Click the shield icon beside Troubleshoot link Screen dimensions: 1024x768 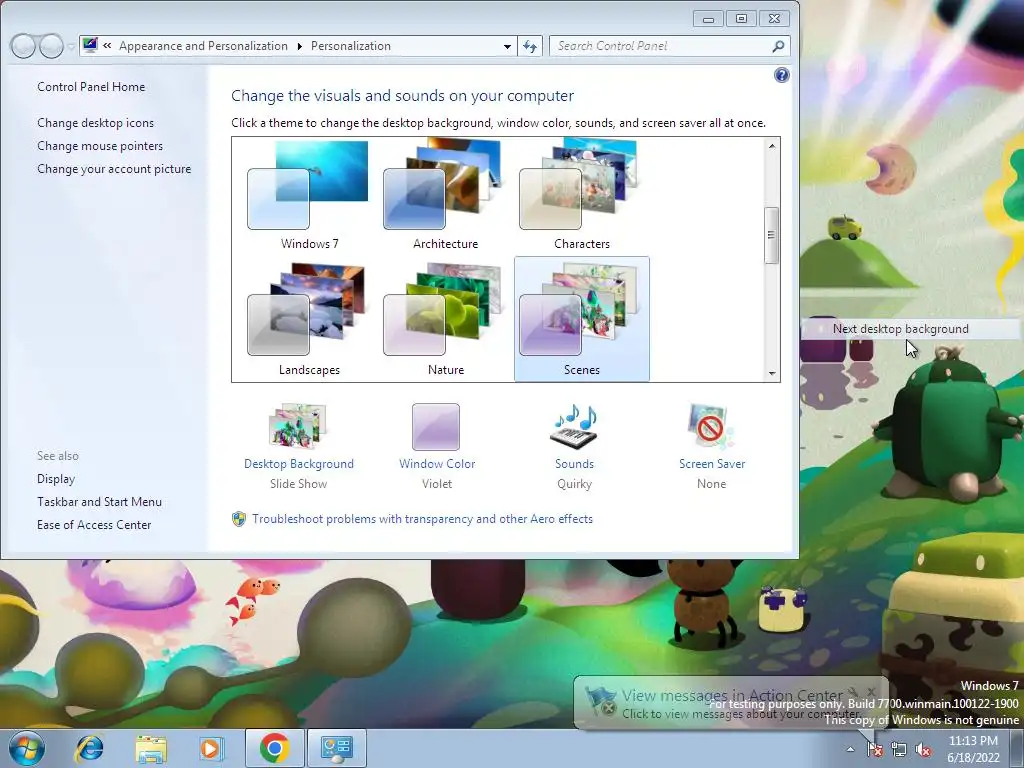239,519
